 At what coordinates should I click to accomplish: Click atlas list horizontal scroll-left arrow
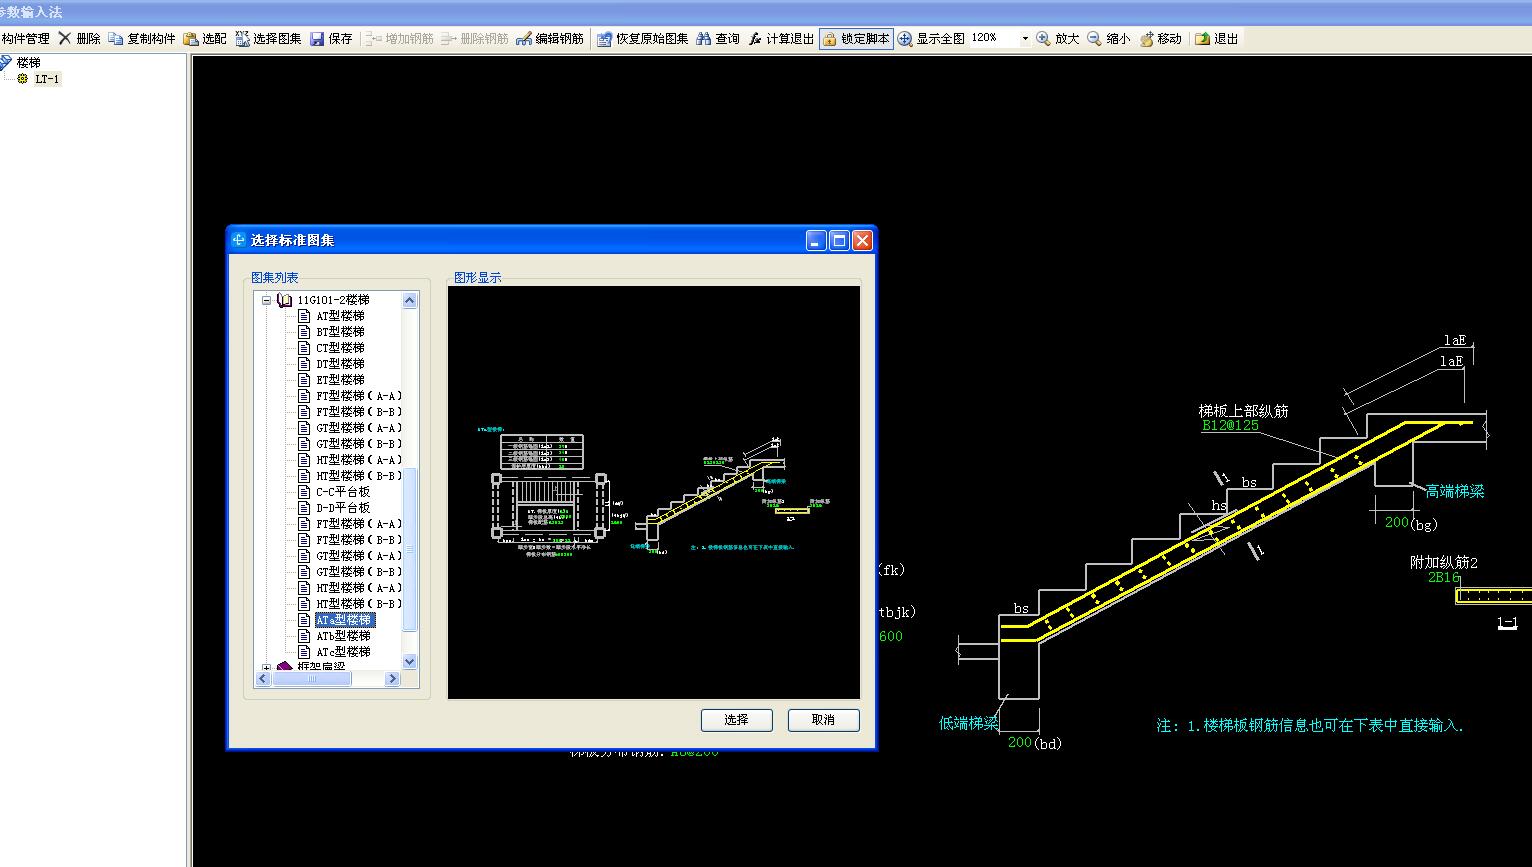[263, 679]
